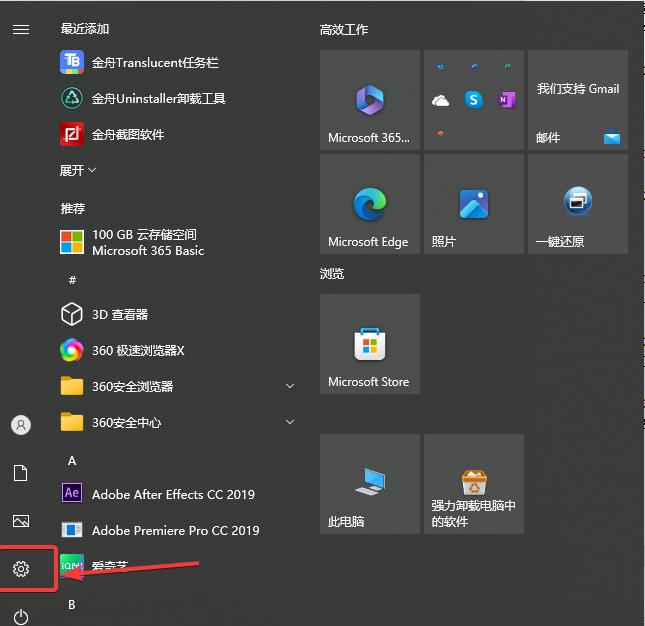Screen dimensions: 645x626
Task: Open the 3D 查看器 cube icon
Action: point(72,314)
